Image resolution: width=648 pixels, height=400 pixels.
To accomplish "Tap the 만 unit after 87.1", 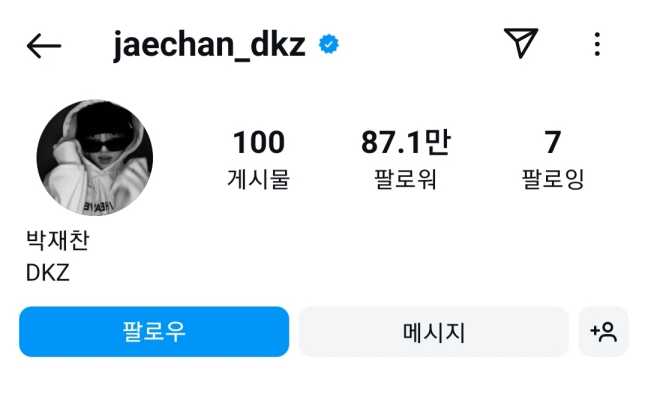I will [x=438, y=142].
